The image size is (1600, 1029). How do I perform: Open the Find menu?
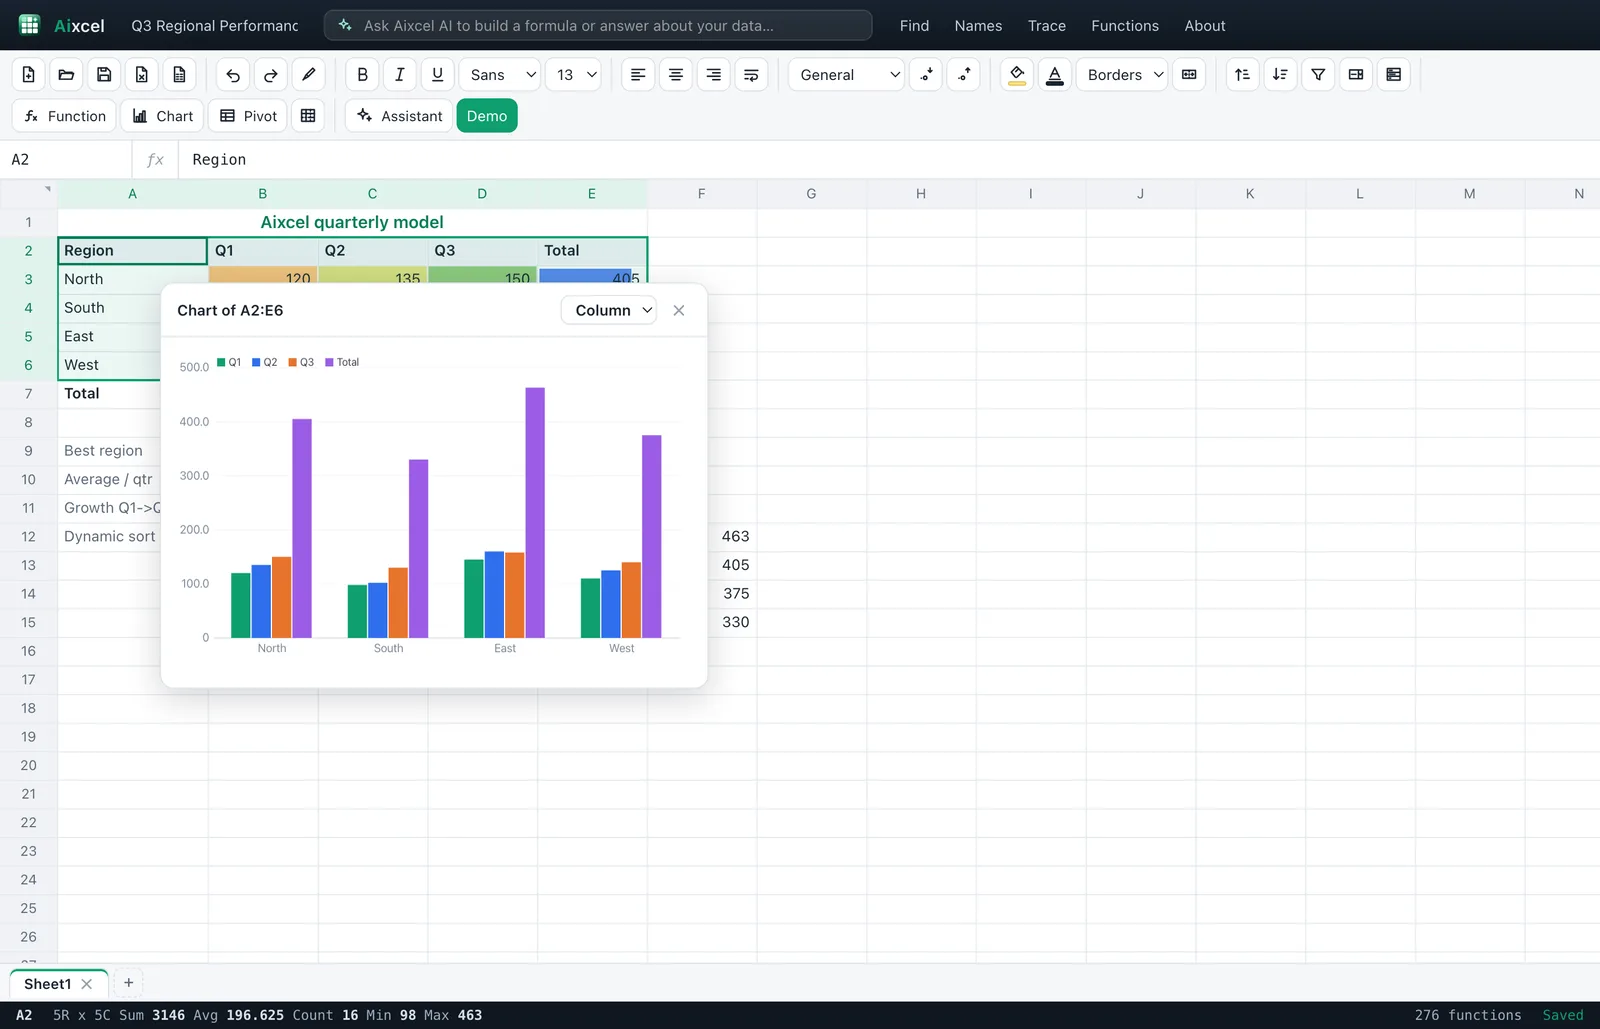pos(914,26)
